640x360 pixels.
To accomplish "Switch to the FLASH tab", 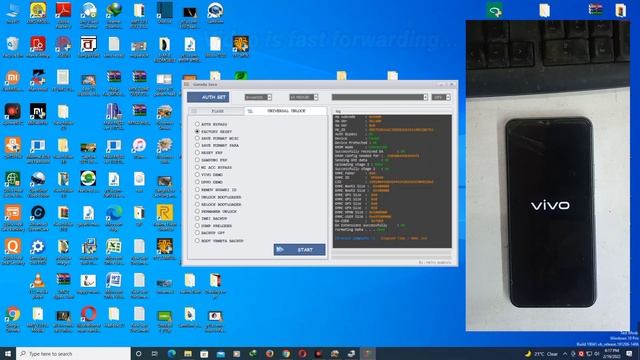I will point(216,111).
